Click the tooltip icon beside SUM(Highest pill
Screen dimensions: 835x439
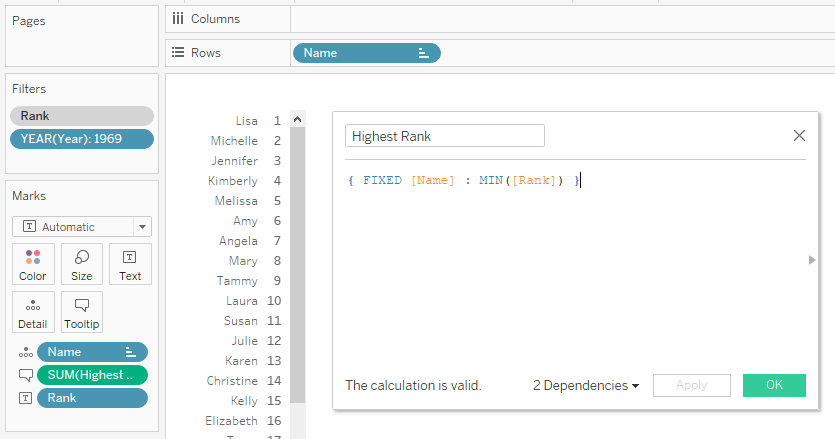click(25, 375)
